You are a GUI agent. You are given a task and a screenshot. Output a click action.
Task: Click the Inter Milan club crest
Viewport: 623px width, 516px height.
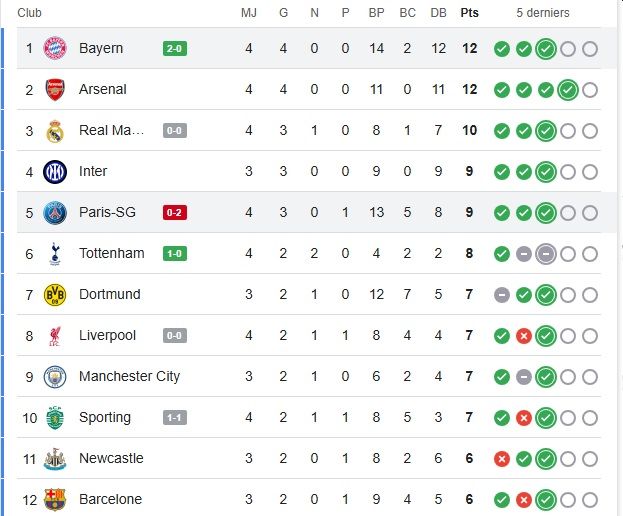(54, 171)
